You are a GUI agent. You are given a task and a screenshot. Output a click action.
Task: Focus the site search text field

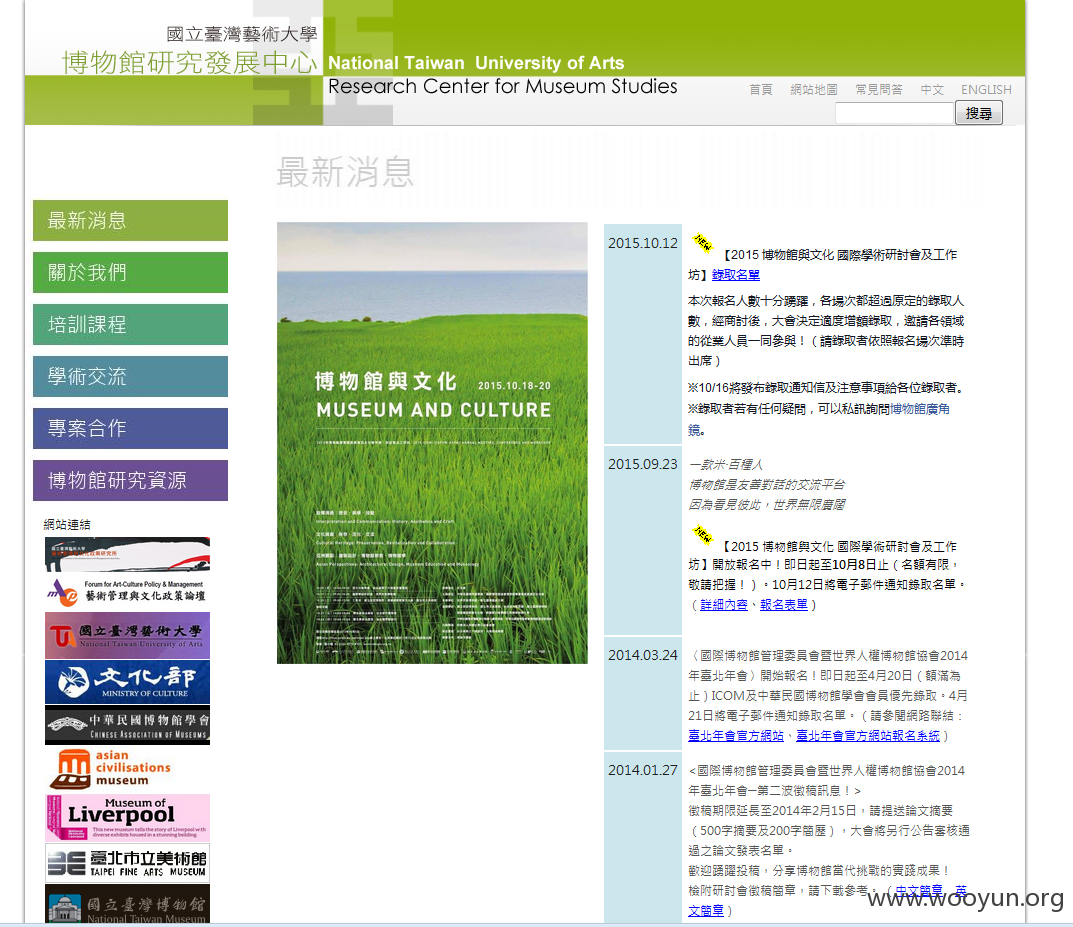894,113
